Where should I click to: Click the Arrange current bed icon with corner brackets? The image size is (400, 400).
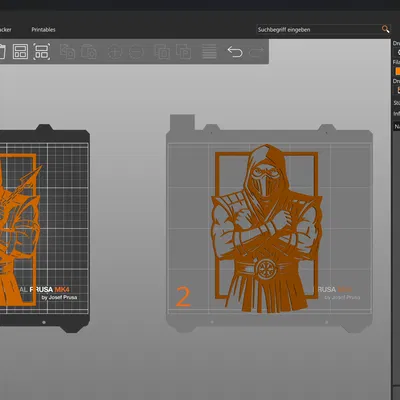[42, 52]
